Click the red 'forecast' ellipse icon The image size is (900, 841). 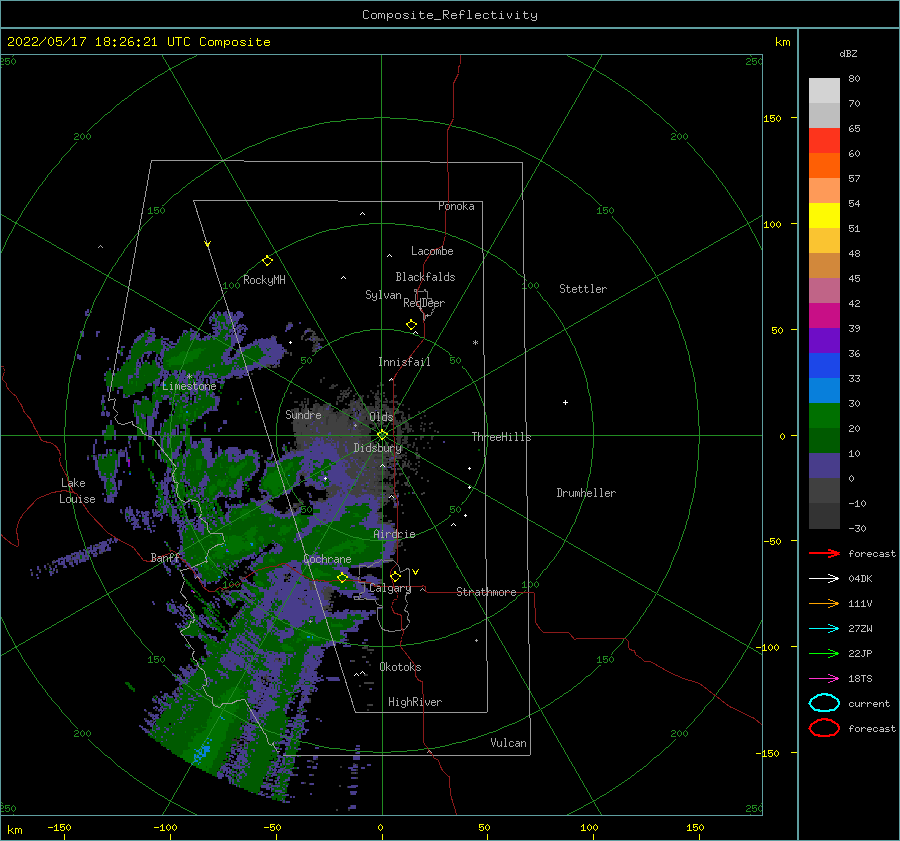824,728
